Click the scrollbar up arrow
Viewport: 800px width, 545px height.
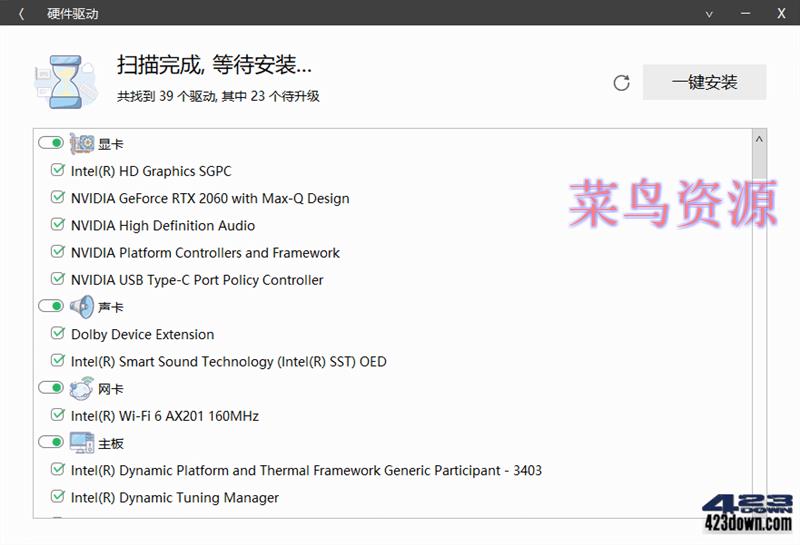[x=759, y=139]
